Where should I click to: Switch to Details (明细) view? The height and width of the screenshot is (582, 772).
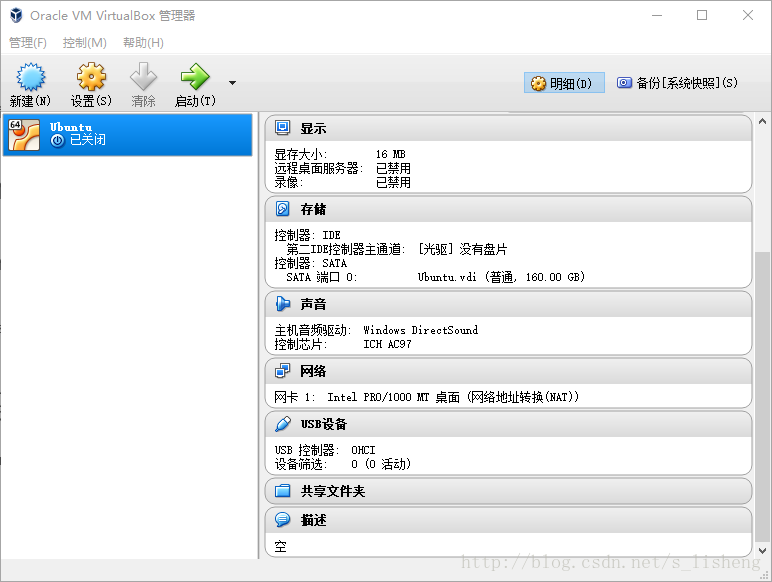click(x=564, y=83)
